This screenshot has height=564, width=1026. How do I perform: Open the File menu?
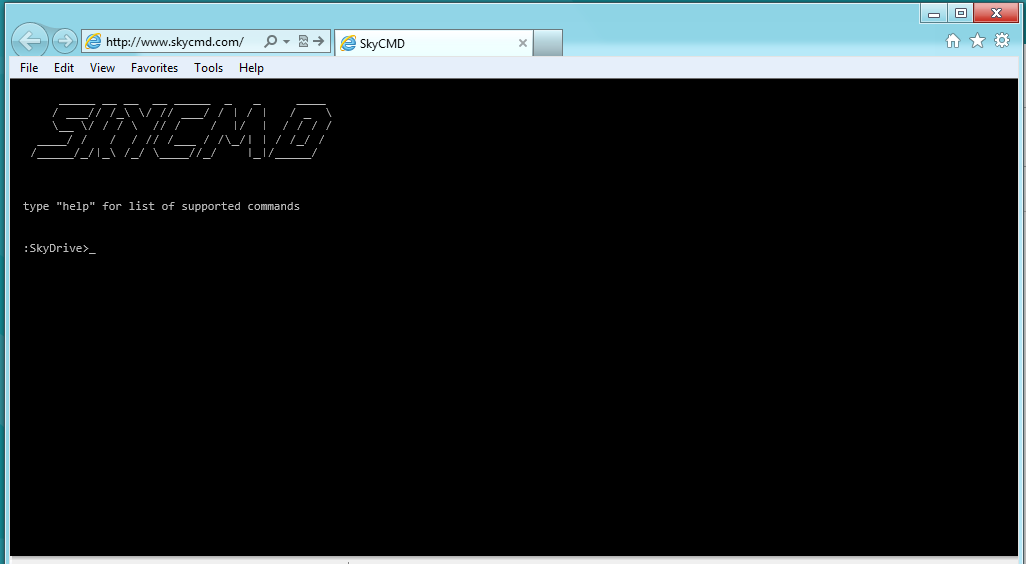coord(29,68)
